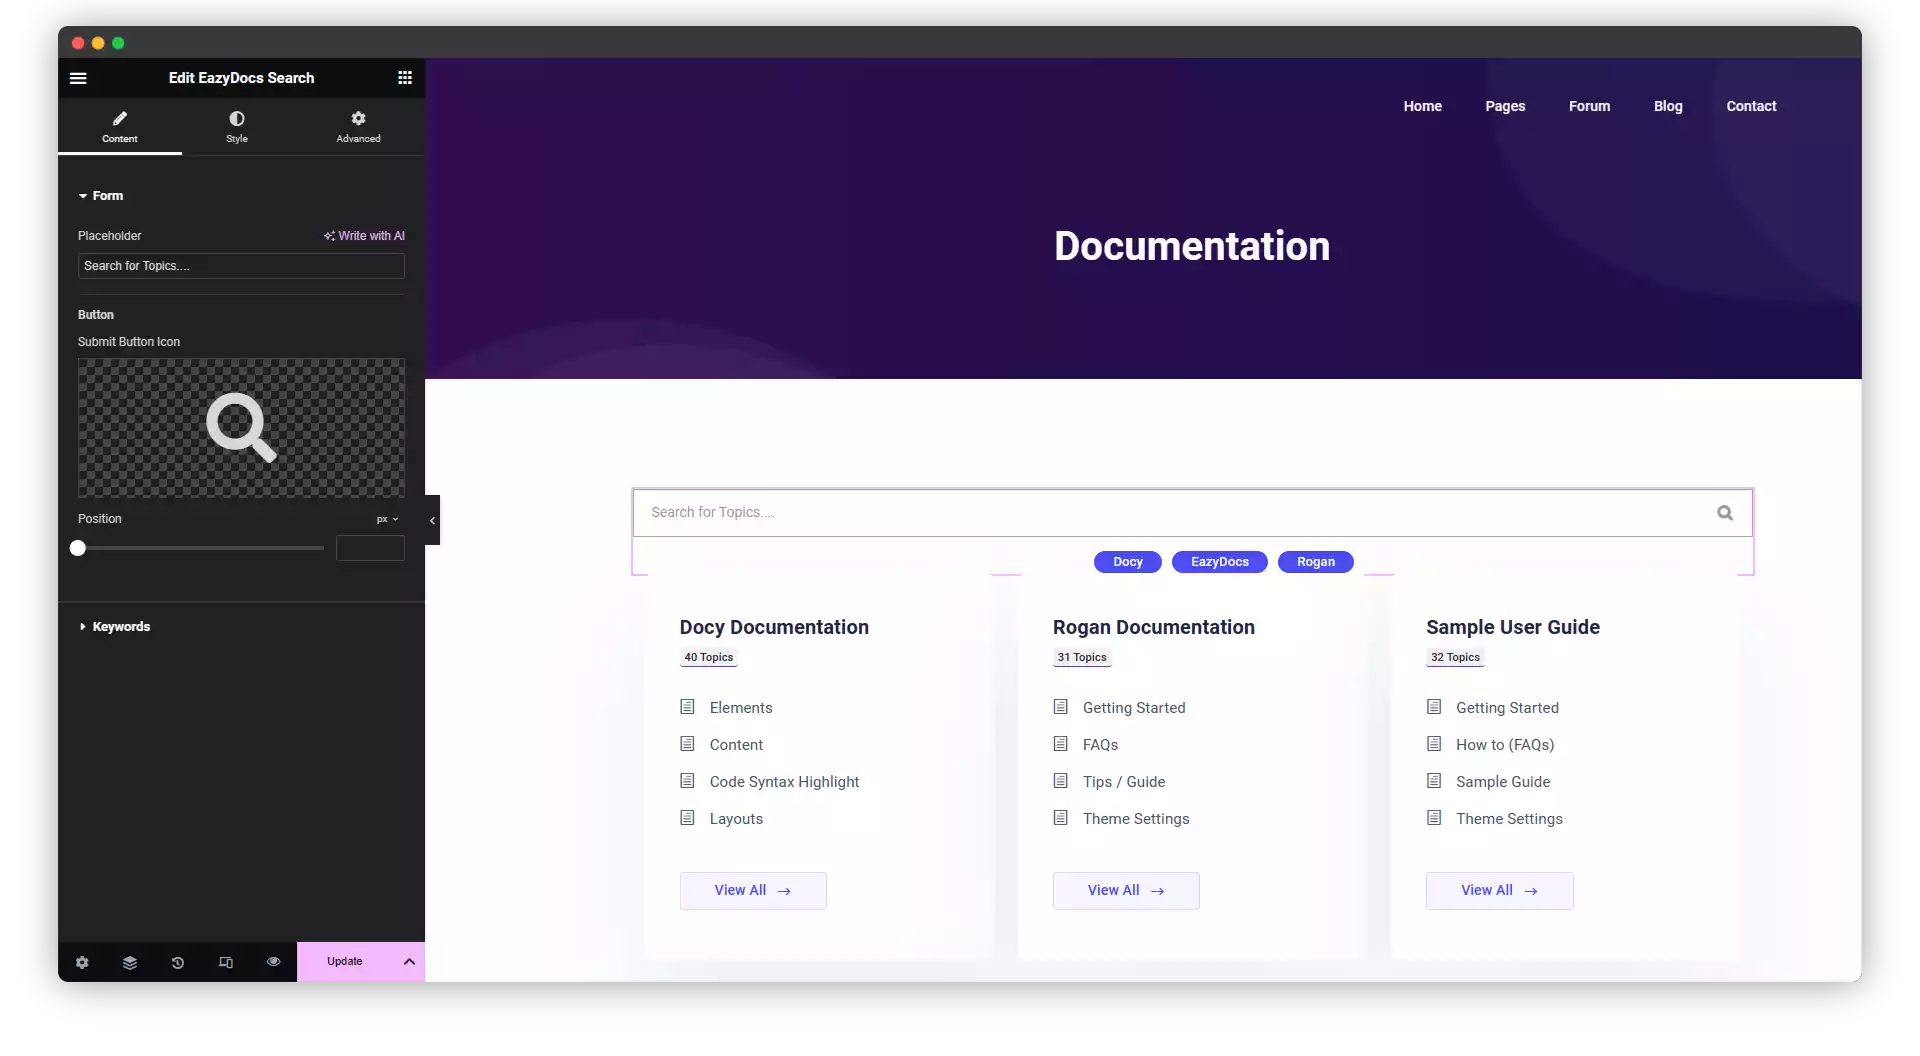The image size is (1920, 1056).
Task: Click the Update button
Action: pos(344,961)
